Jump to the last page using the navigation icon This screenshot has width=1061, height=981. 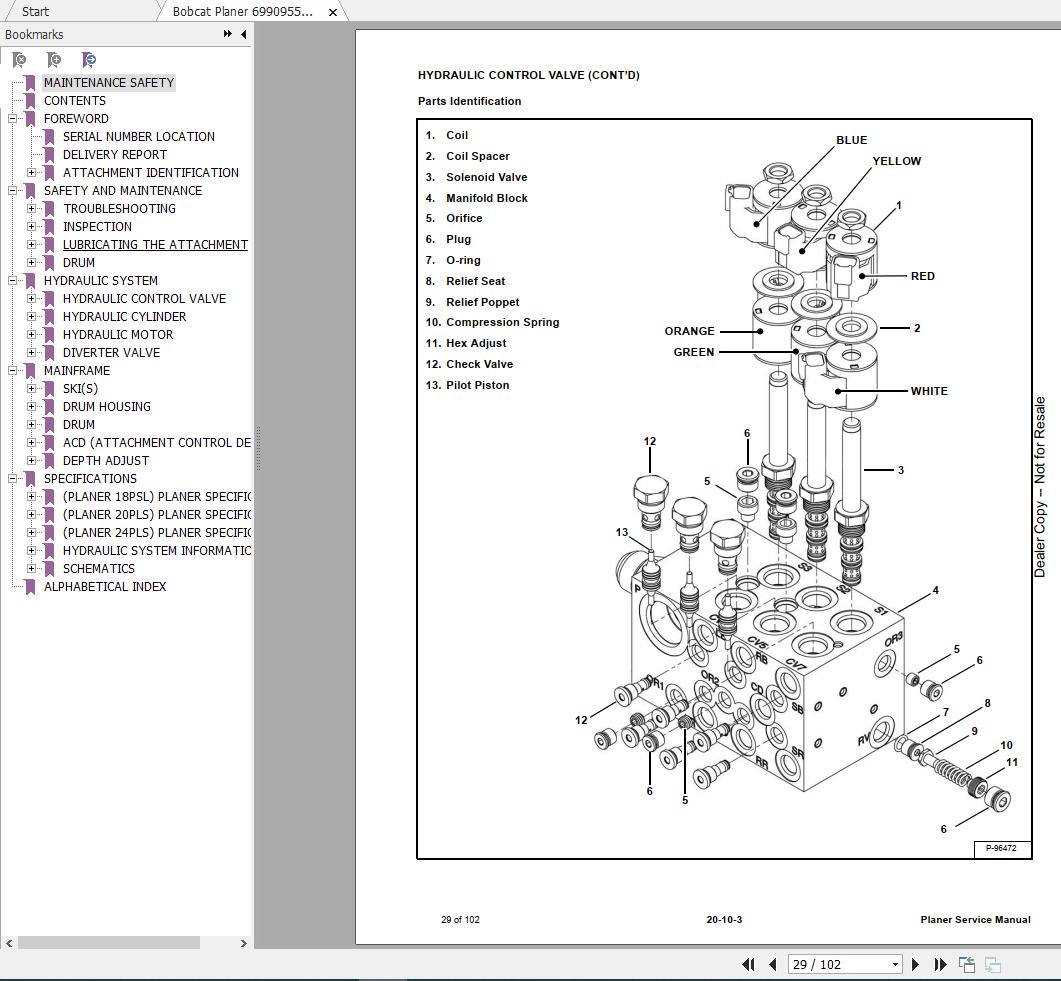pyautogui.click(x=941, y=964)
